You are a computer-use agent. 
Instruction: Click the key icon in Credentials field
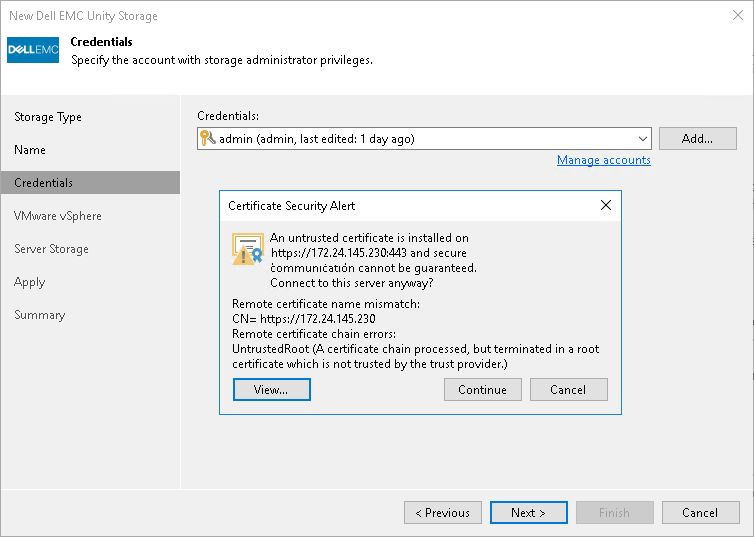pos(208,139)
